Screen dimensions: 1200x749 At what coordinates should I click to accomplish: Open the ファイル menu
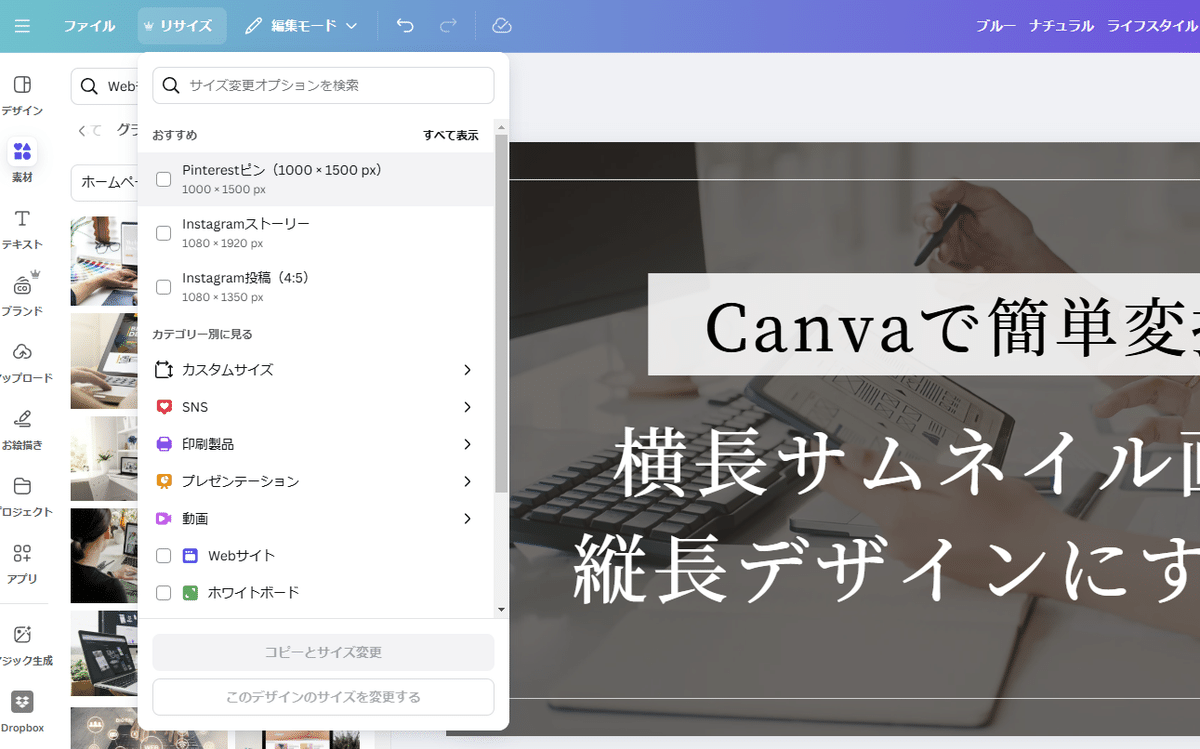coord(90,26)
